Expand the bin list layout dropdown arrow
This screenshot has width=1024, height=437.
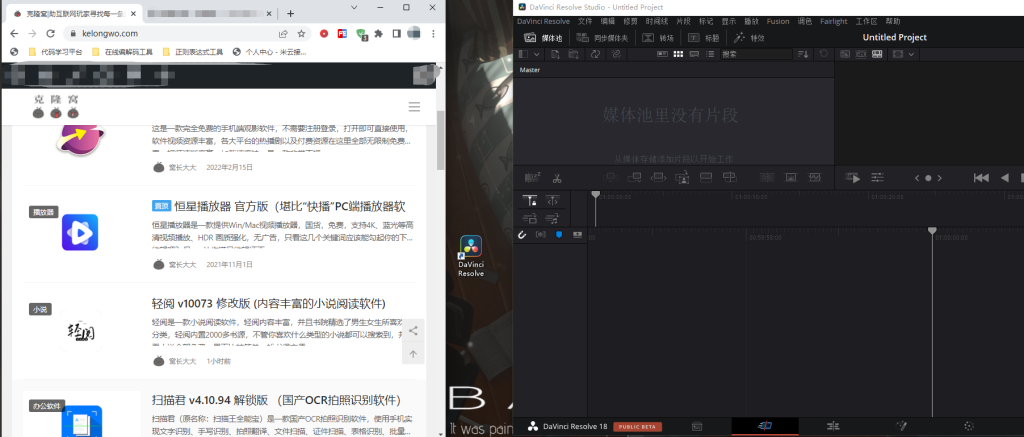(537, 54)
